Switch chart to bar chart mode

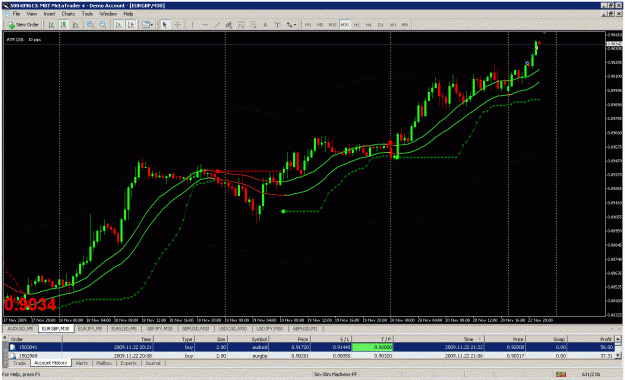point(51,25)
